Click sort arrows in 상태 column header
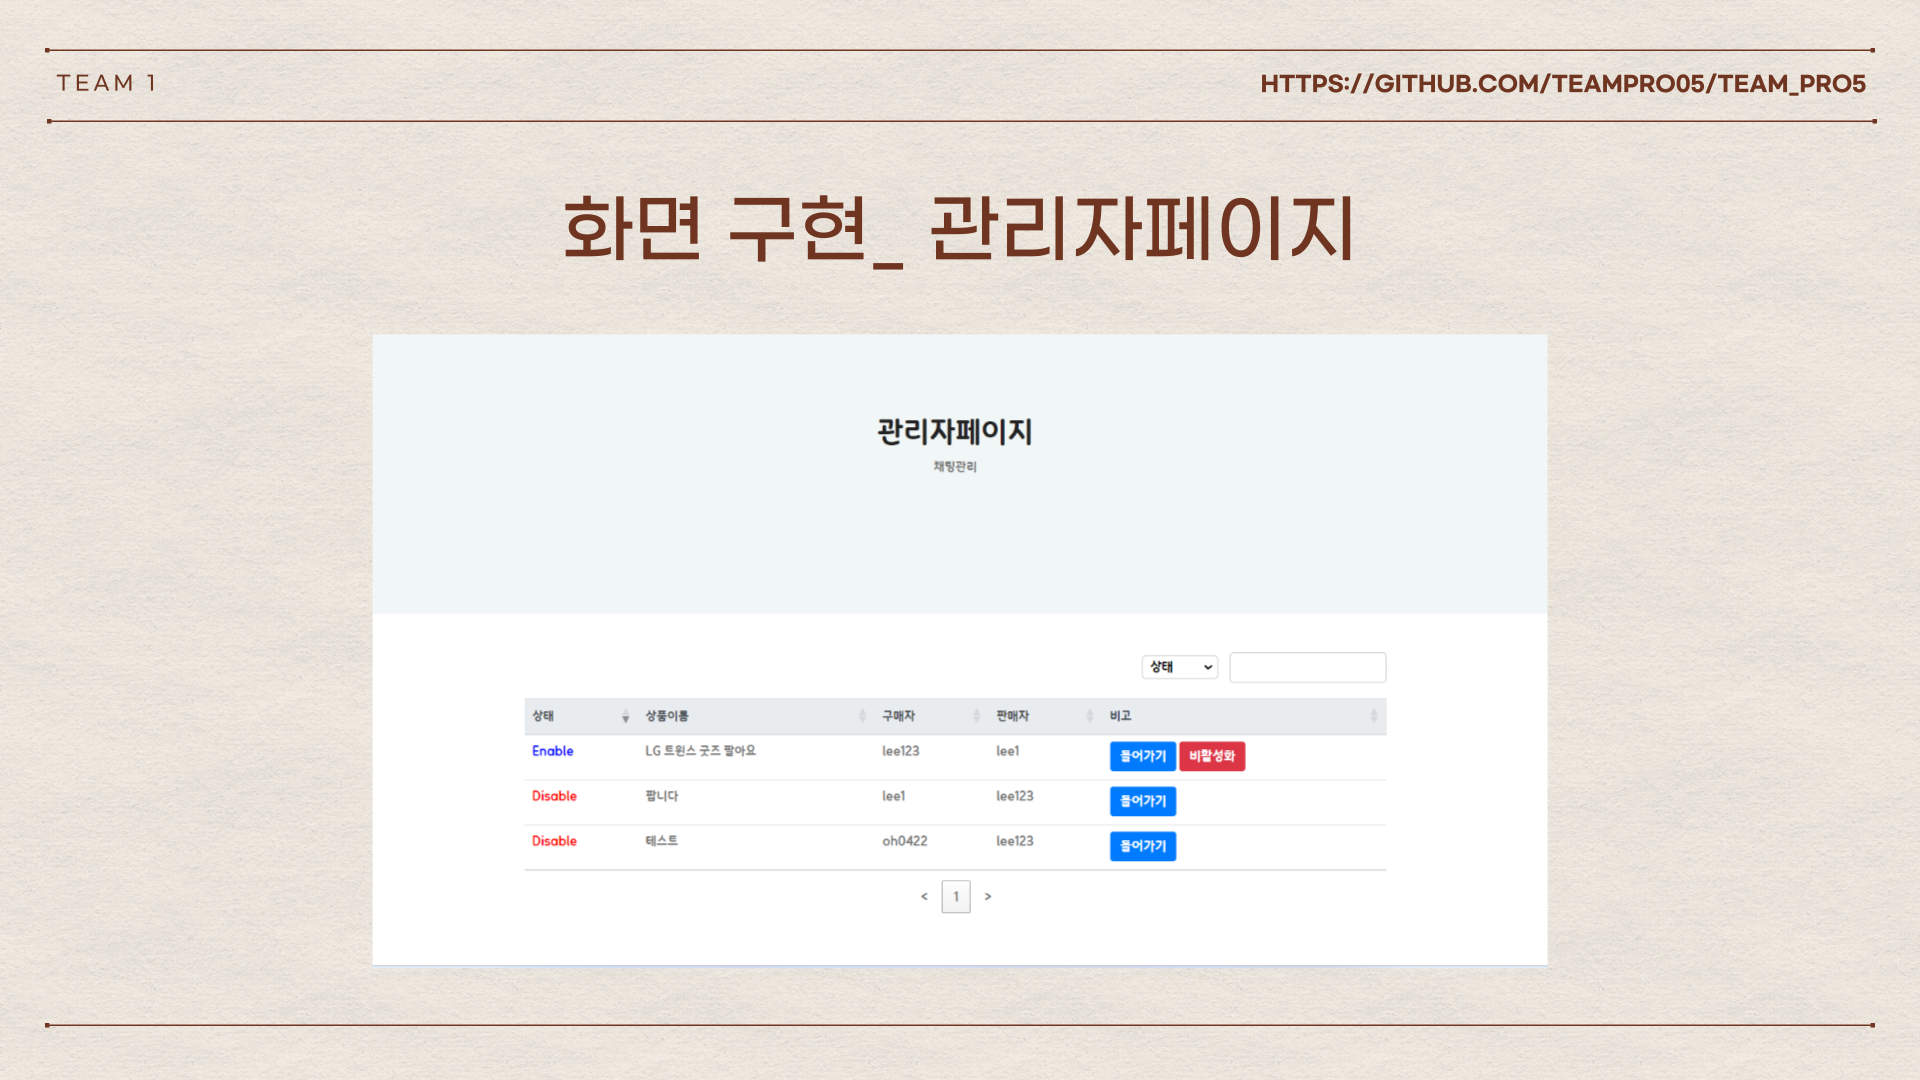1920x1080 pixels. click(625, 716)
